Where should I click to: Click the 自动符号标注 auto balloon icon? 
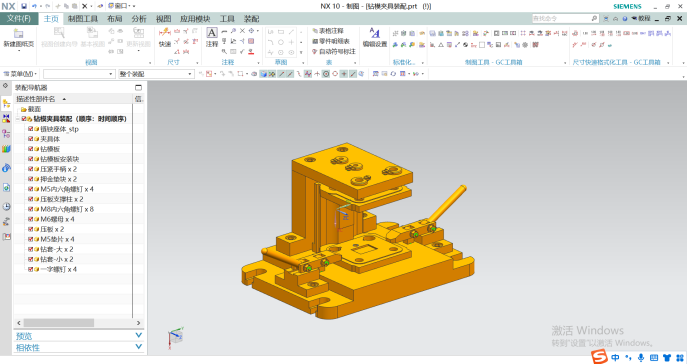pos(315,51)
